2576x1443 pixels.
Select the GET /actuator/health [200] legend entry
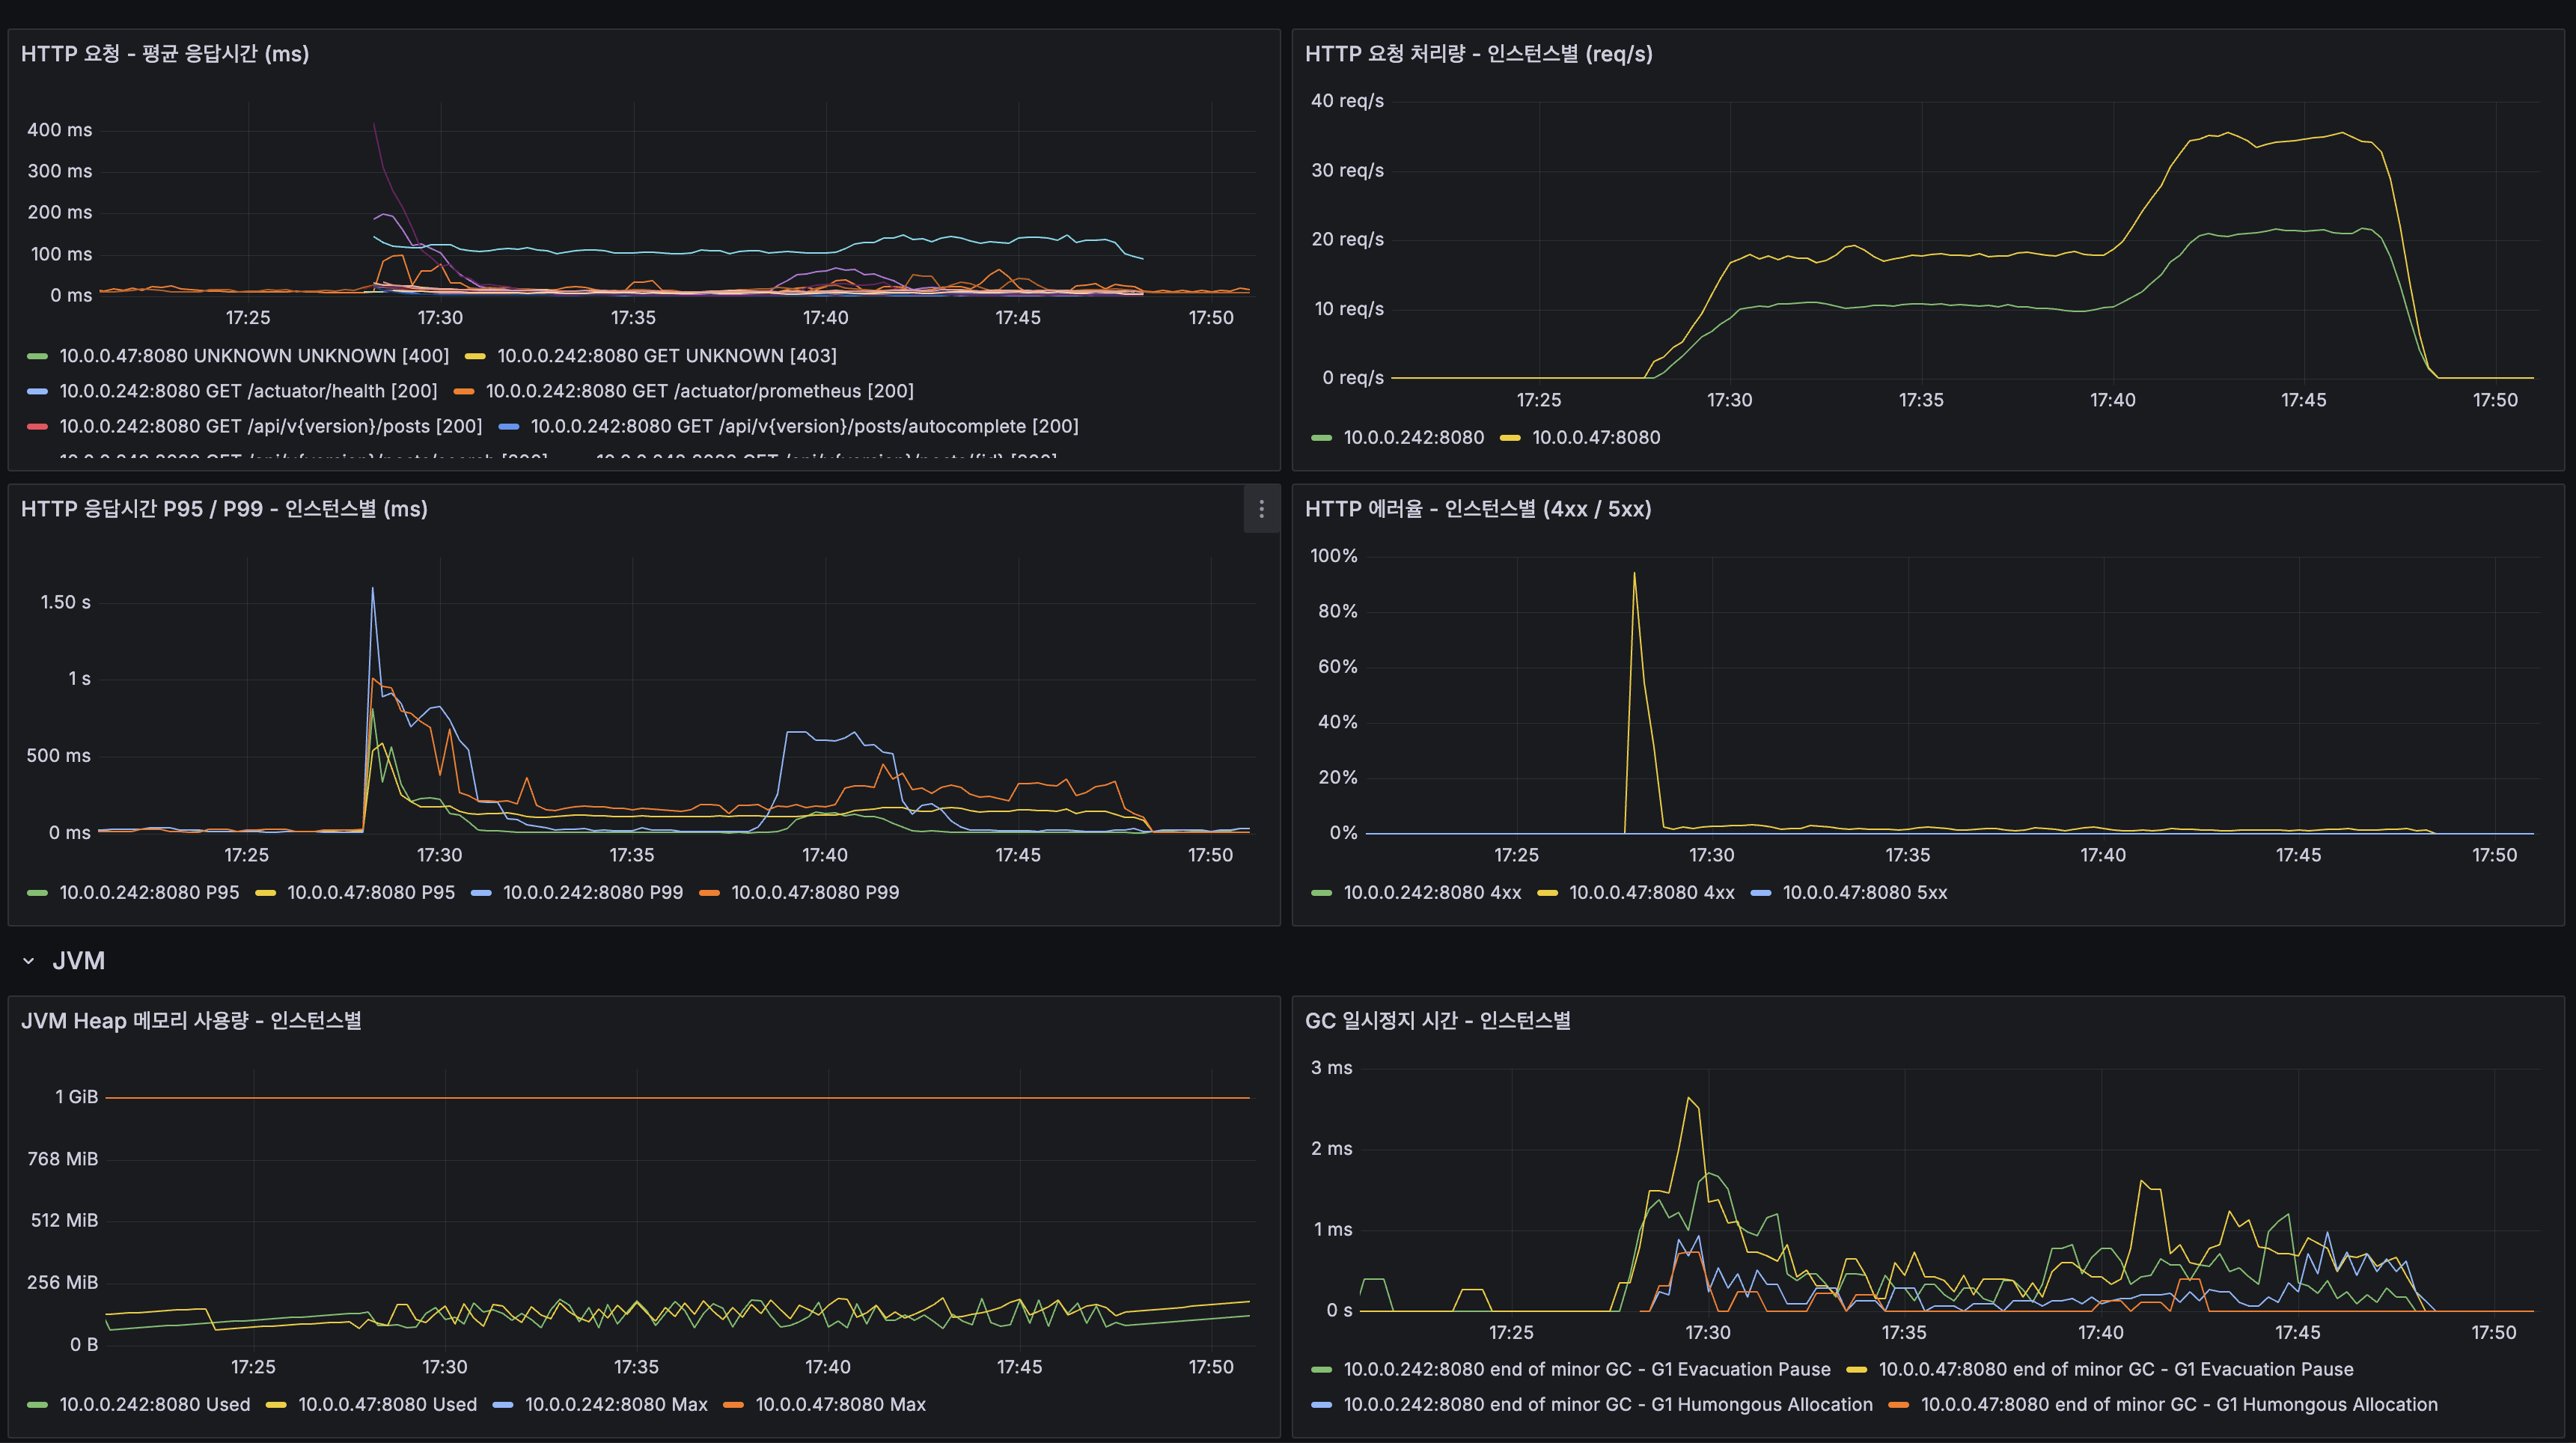[x=248, y=390]
